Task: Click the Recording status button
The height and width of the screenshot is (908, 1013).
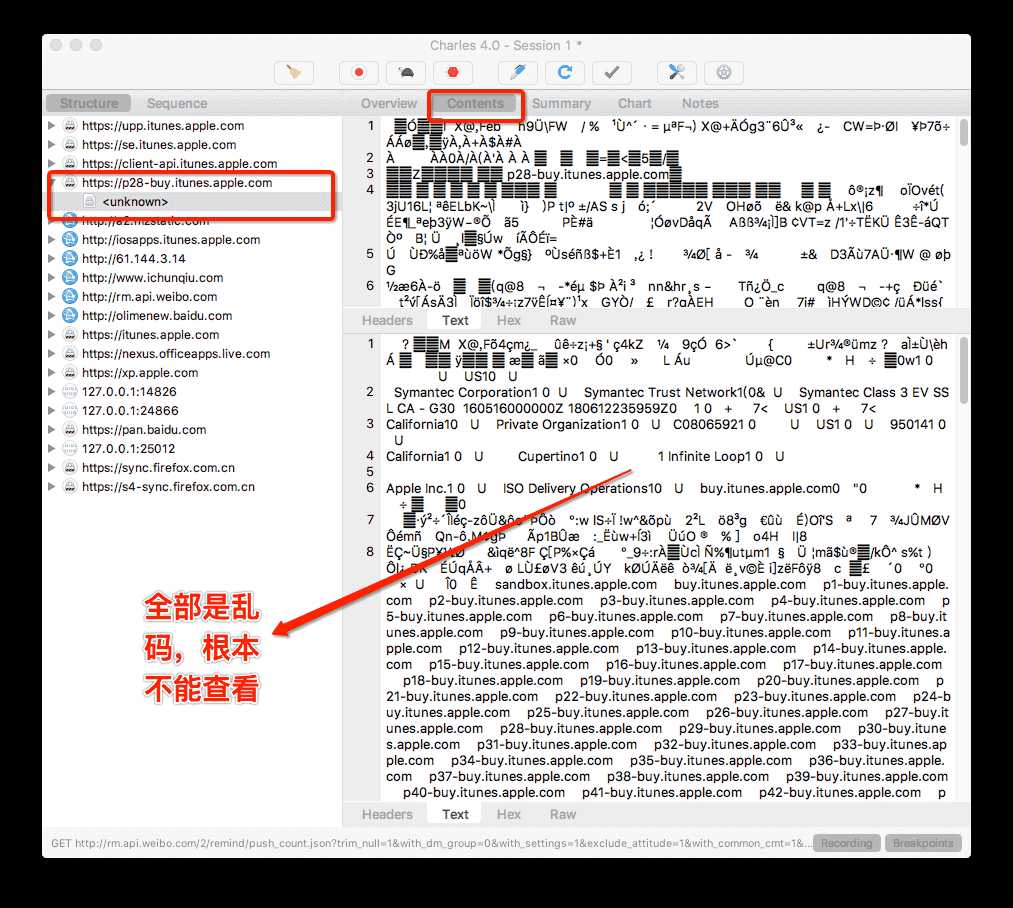Action: 846,843
